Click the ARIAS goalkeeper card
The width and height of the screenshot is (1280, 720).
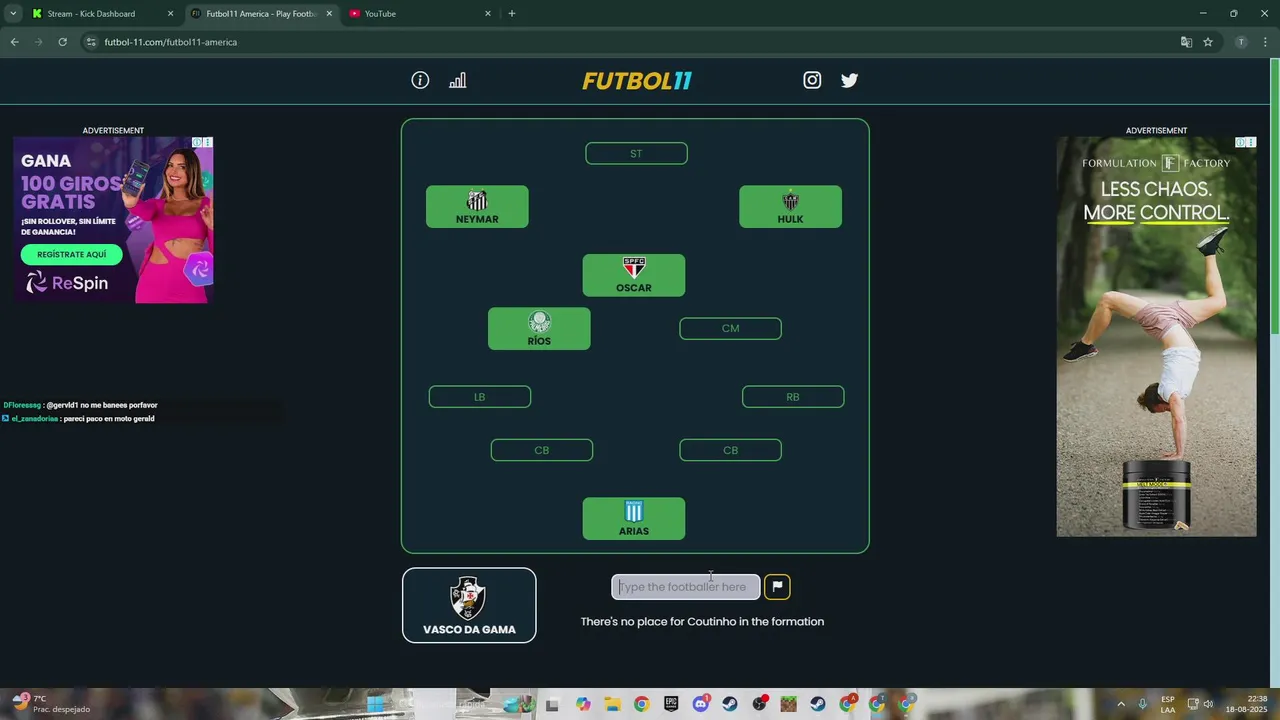click(x=634, y=519)
